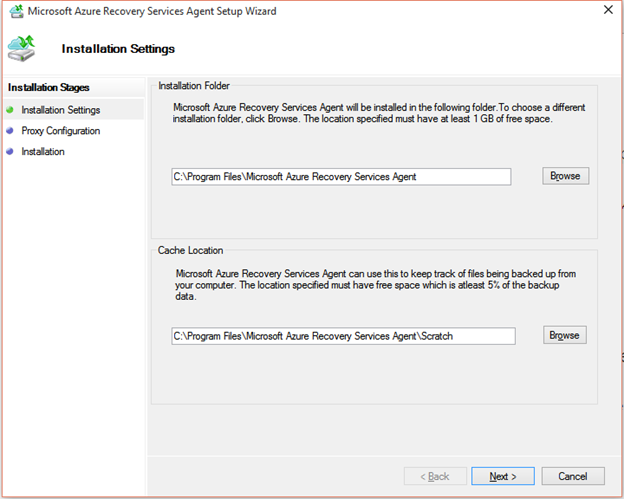624x499 pixels.
Task: Close the Setup Wizard window
Action: [607, 11]
